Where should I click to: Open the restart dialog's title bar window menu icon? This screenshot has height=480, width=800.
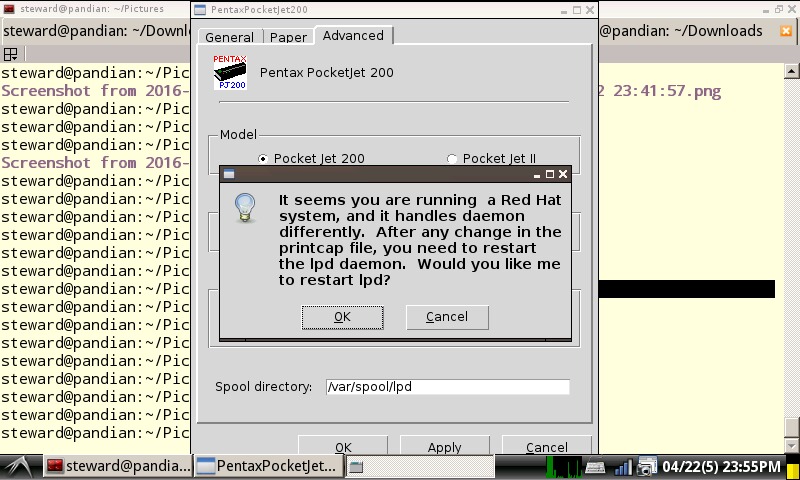(x=229, y=174)
